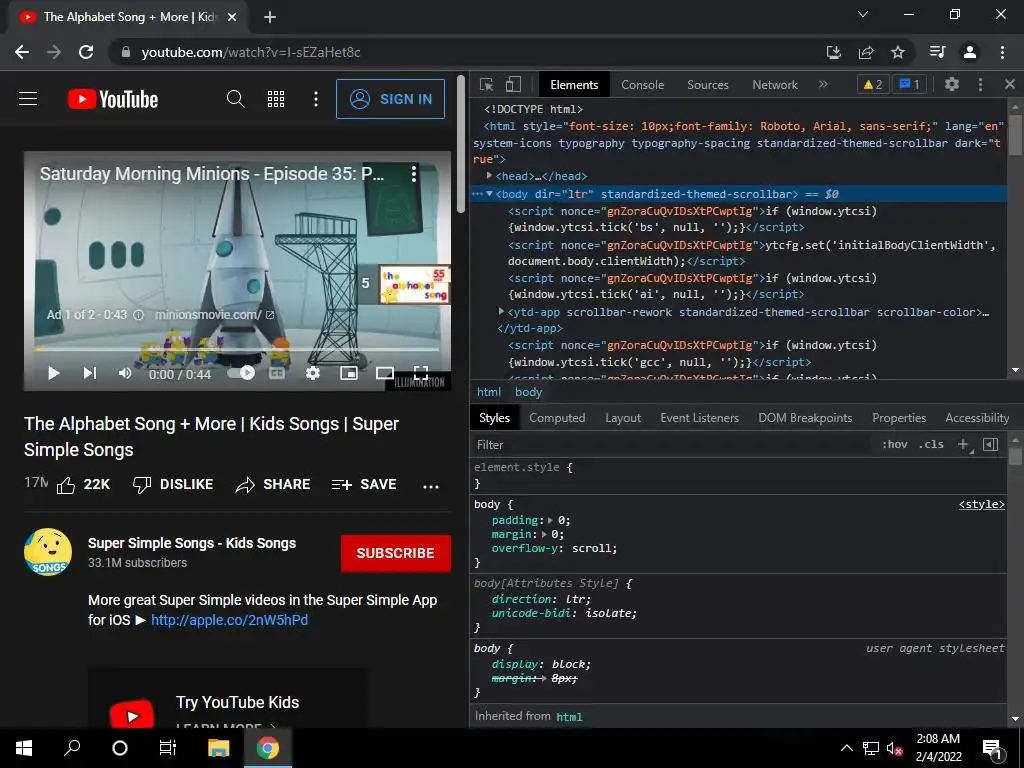Open the DevTools issues counter

point(909,84)
